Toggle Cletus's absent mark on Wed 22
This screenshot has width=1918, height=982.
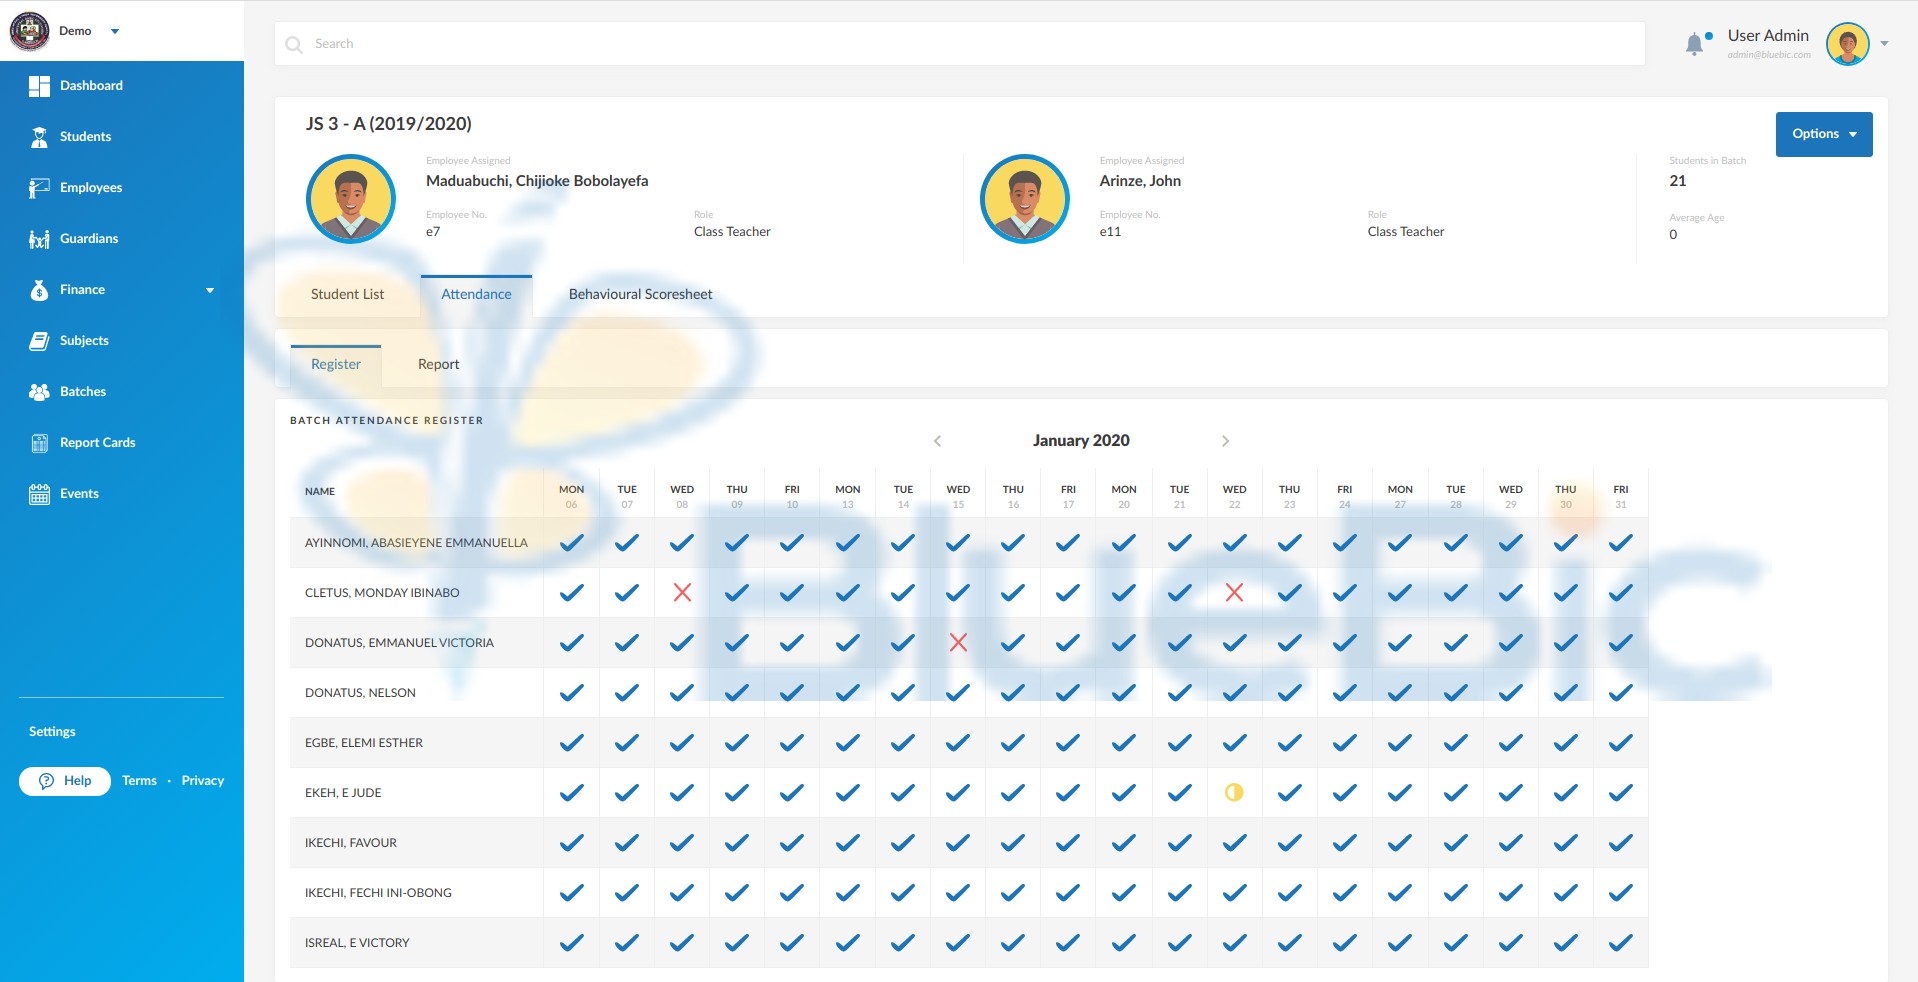pos(1234,593)
